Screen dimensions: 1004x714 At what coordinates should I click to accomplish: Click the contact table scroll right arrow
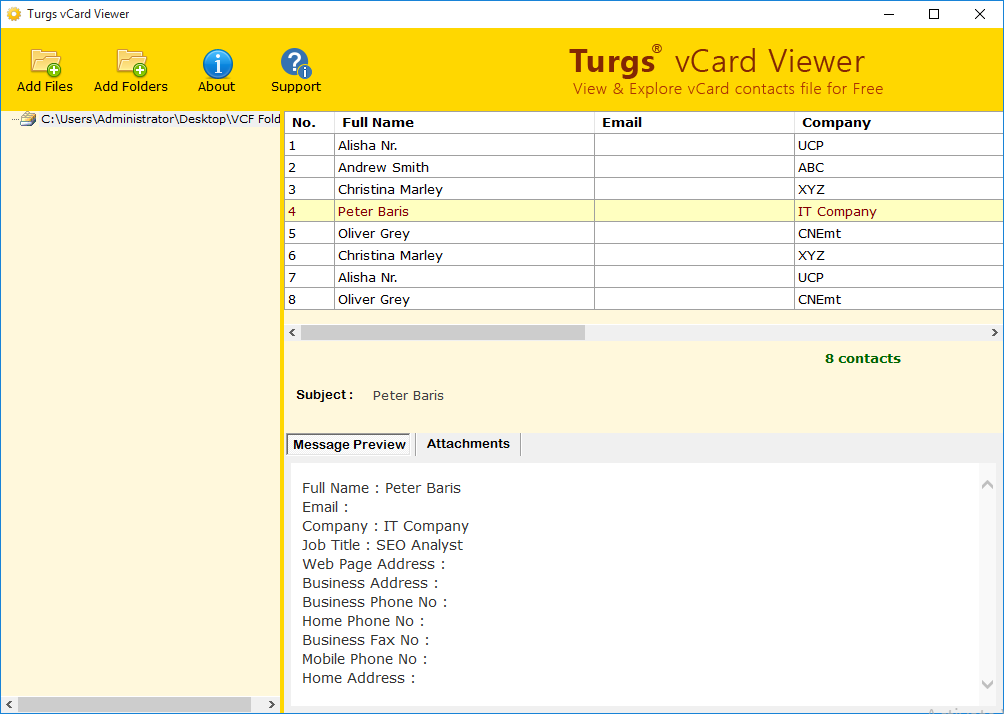point(994,332)
